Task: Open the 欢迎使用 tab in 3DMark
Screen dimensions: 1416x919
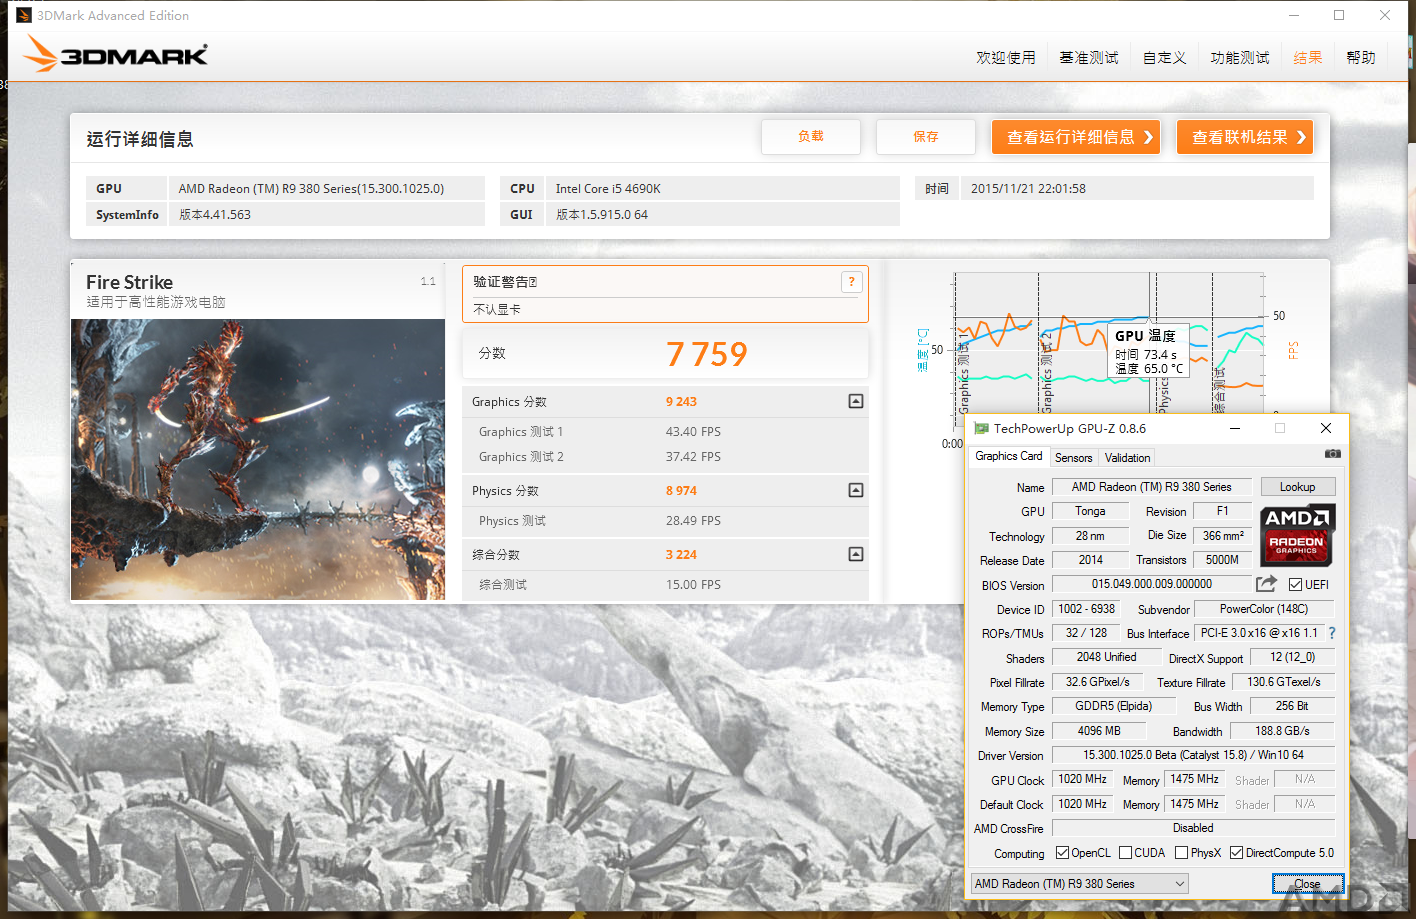Action: tap(1006, 58)
